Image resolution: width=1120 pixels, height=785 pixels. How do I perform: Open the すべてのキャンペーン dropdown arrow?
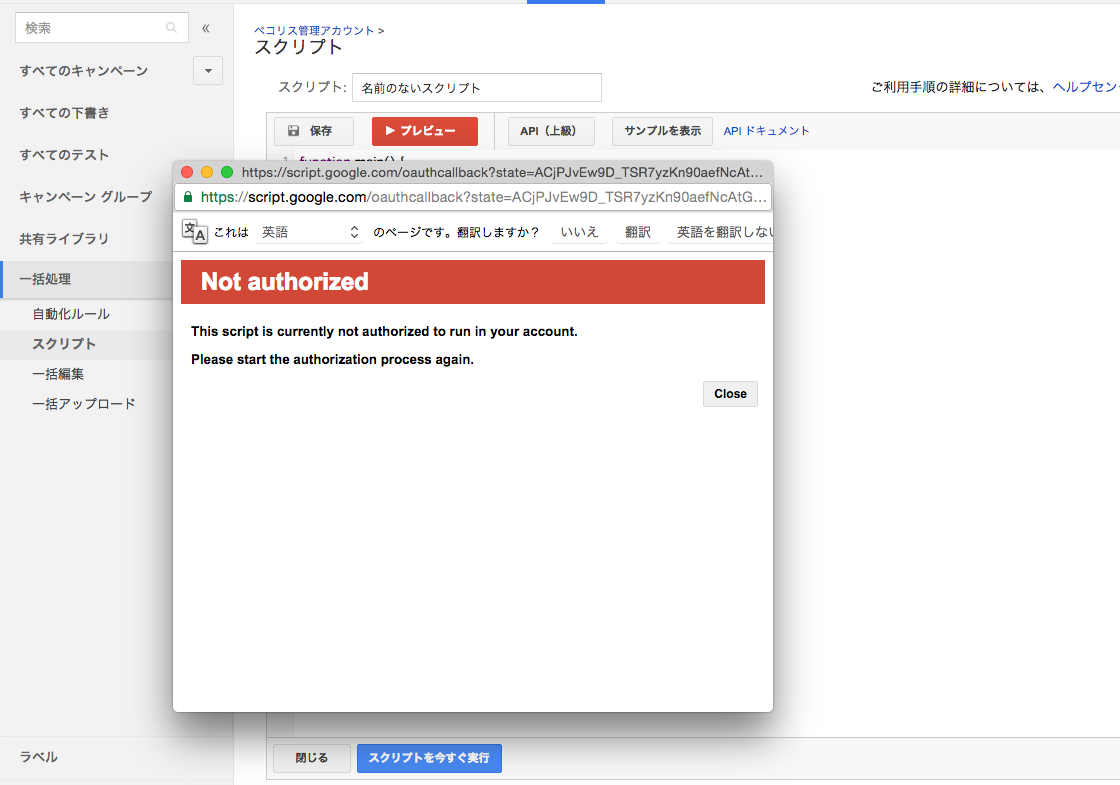tap(208, 71)
